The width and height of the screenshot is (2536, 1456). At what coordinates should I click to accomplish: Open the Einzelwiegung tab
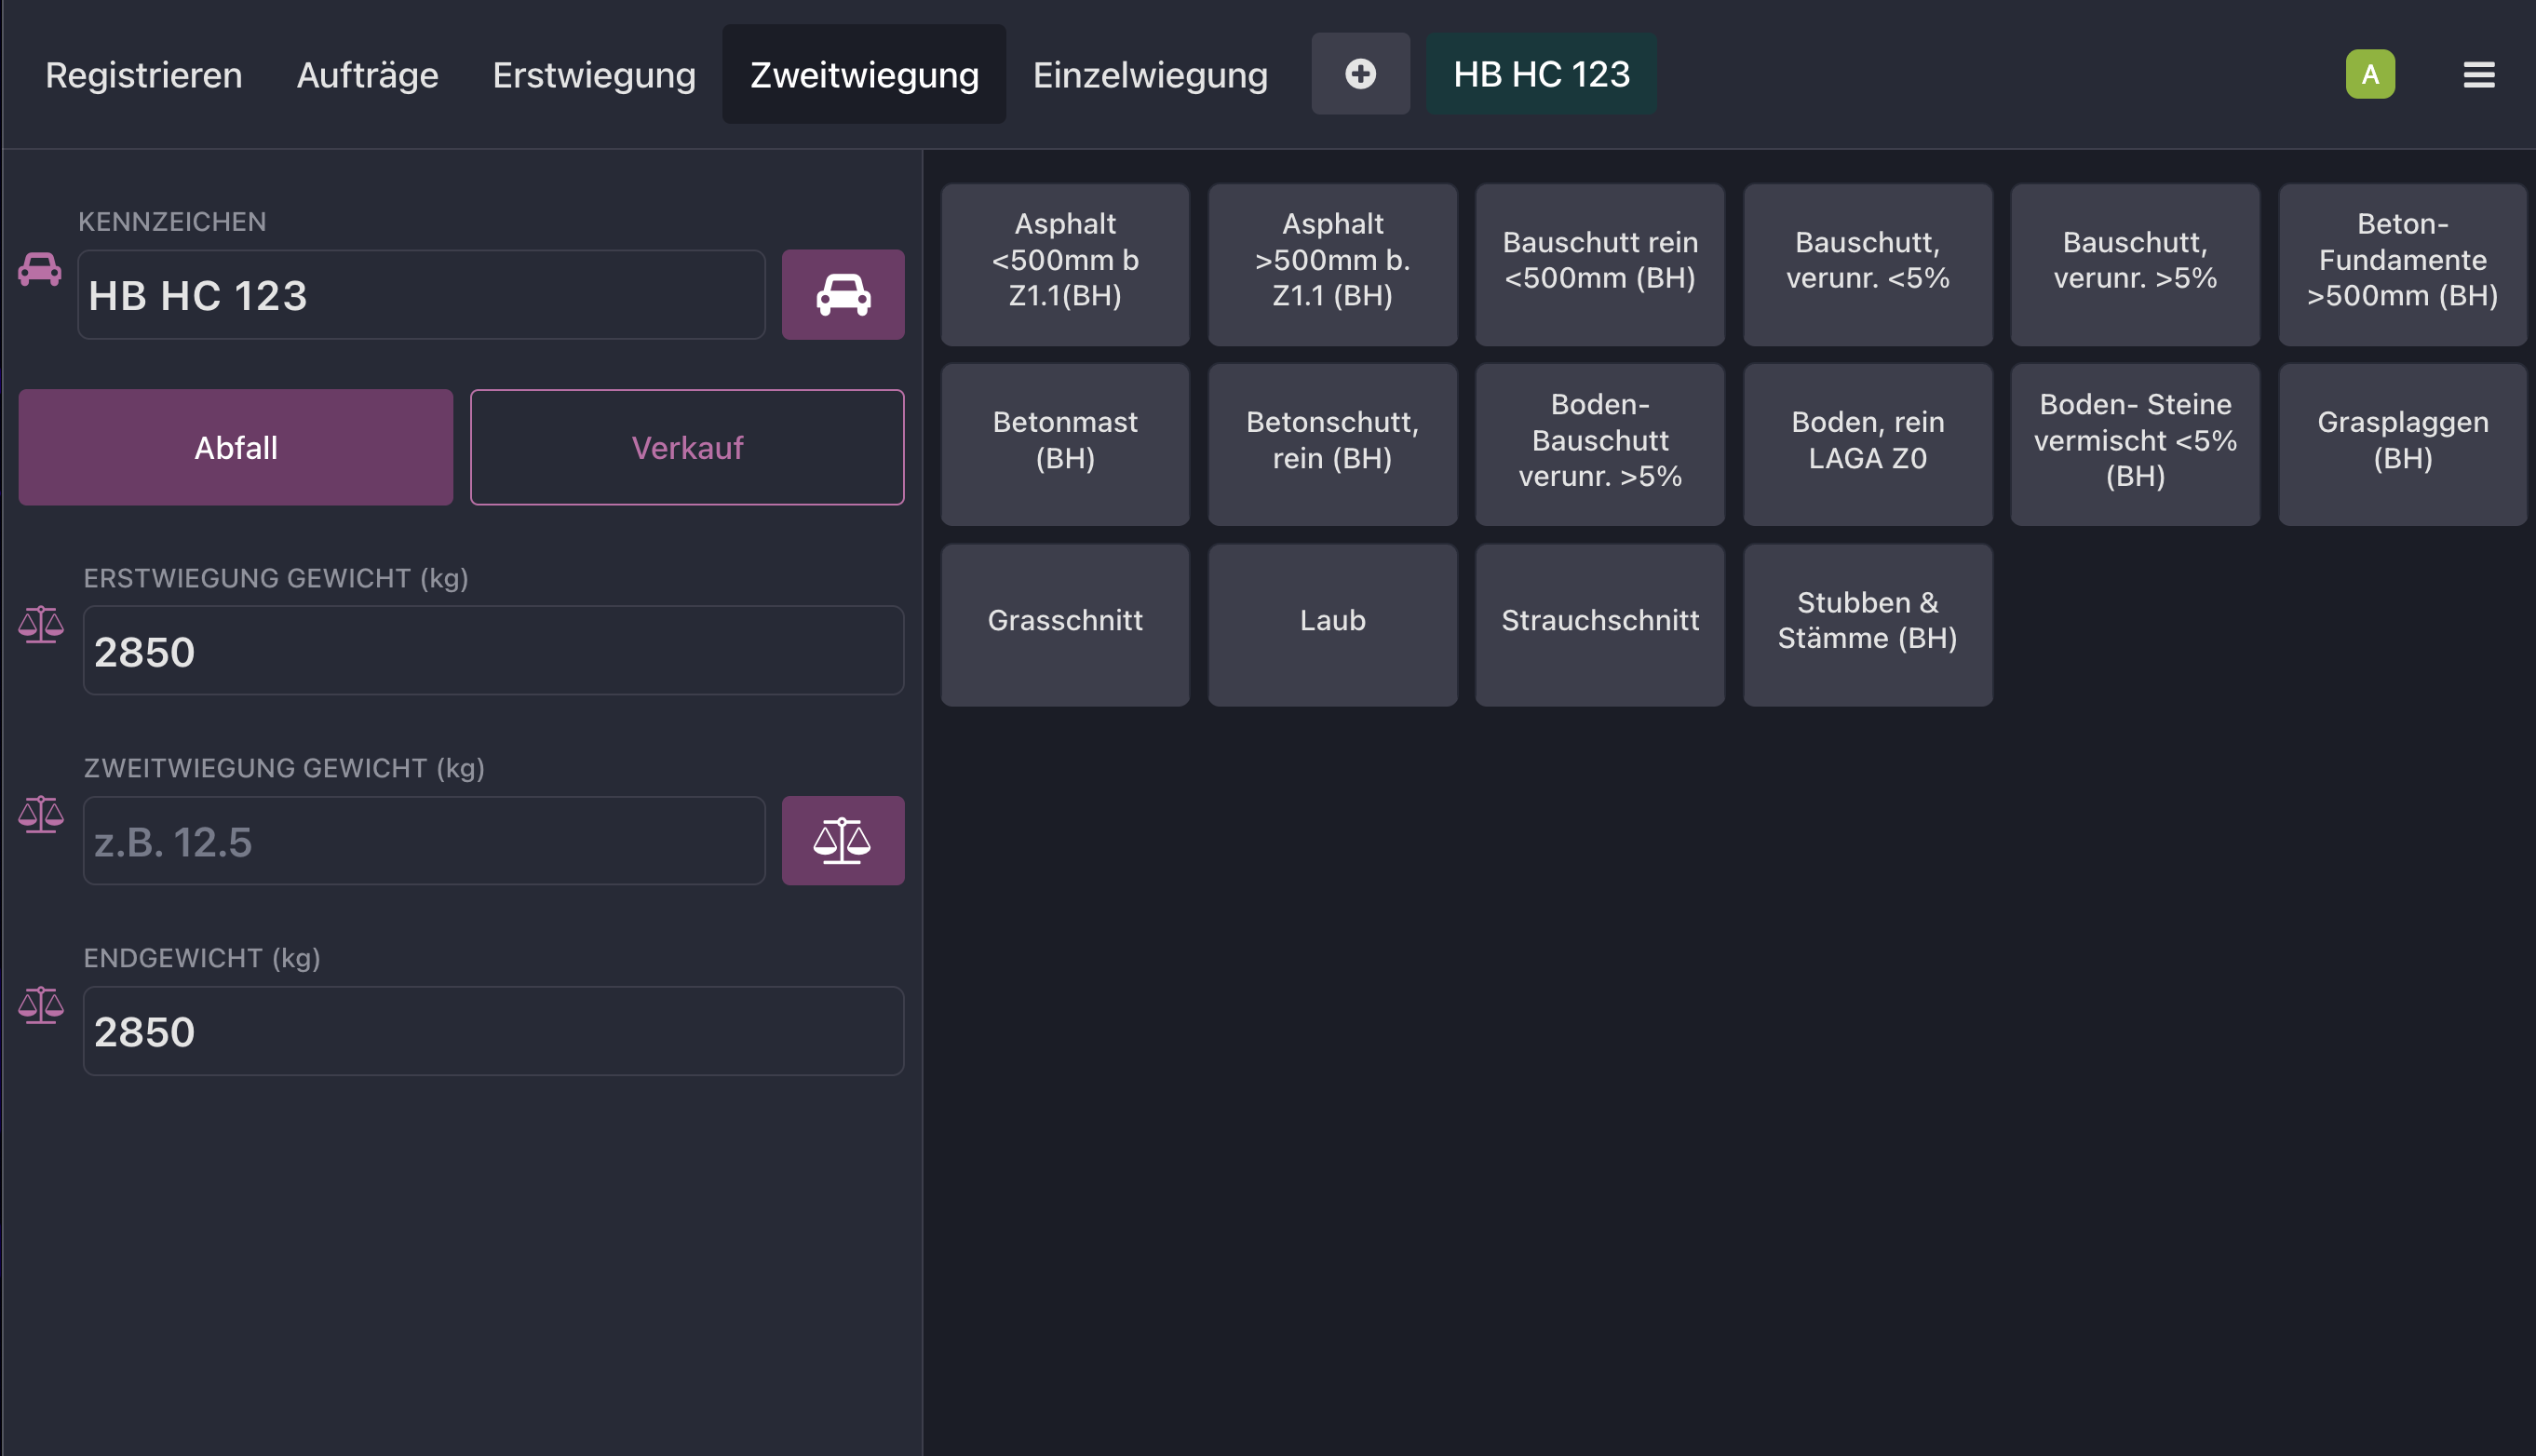[1150, 74]
